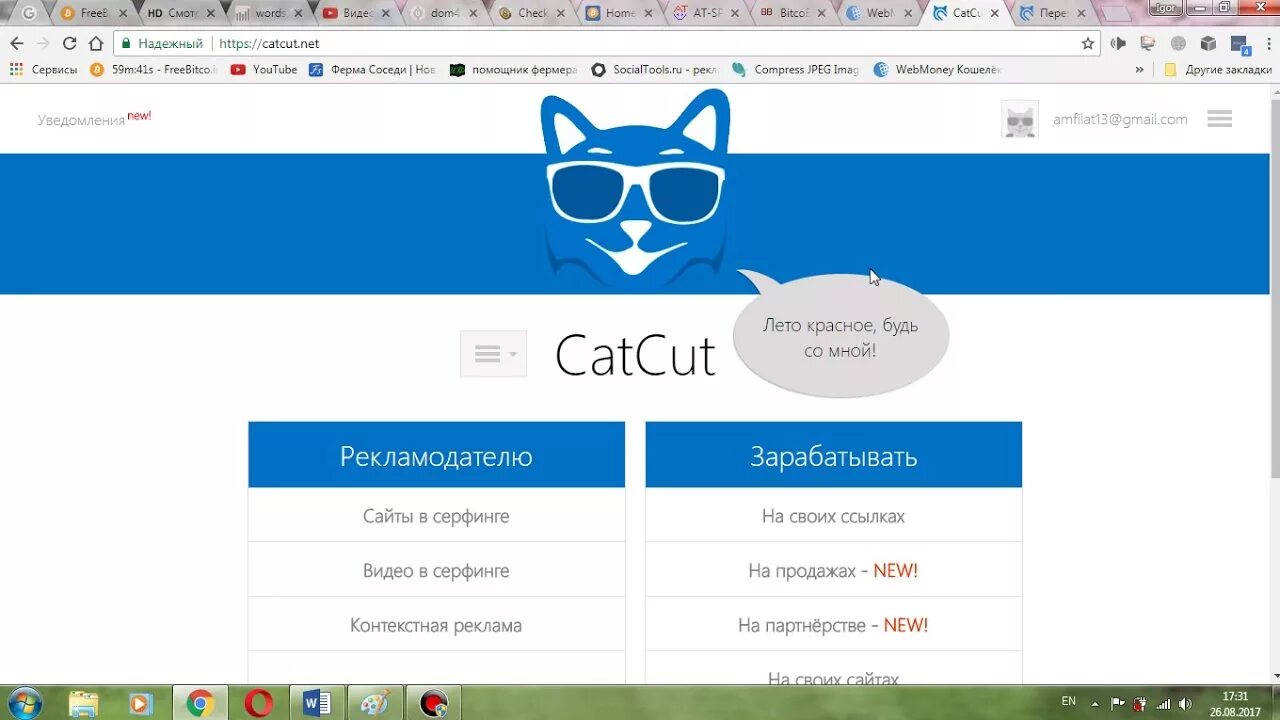1280x720 pixels.
Task: Click the CatCut blue cat logo
Action: pyautogui.click(x=635, y=188)
